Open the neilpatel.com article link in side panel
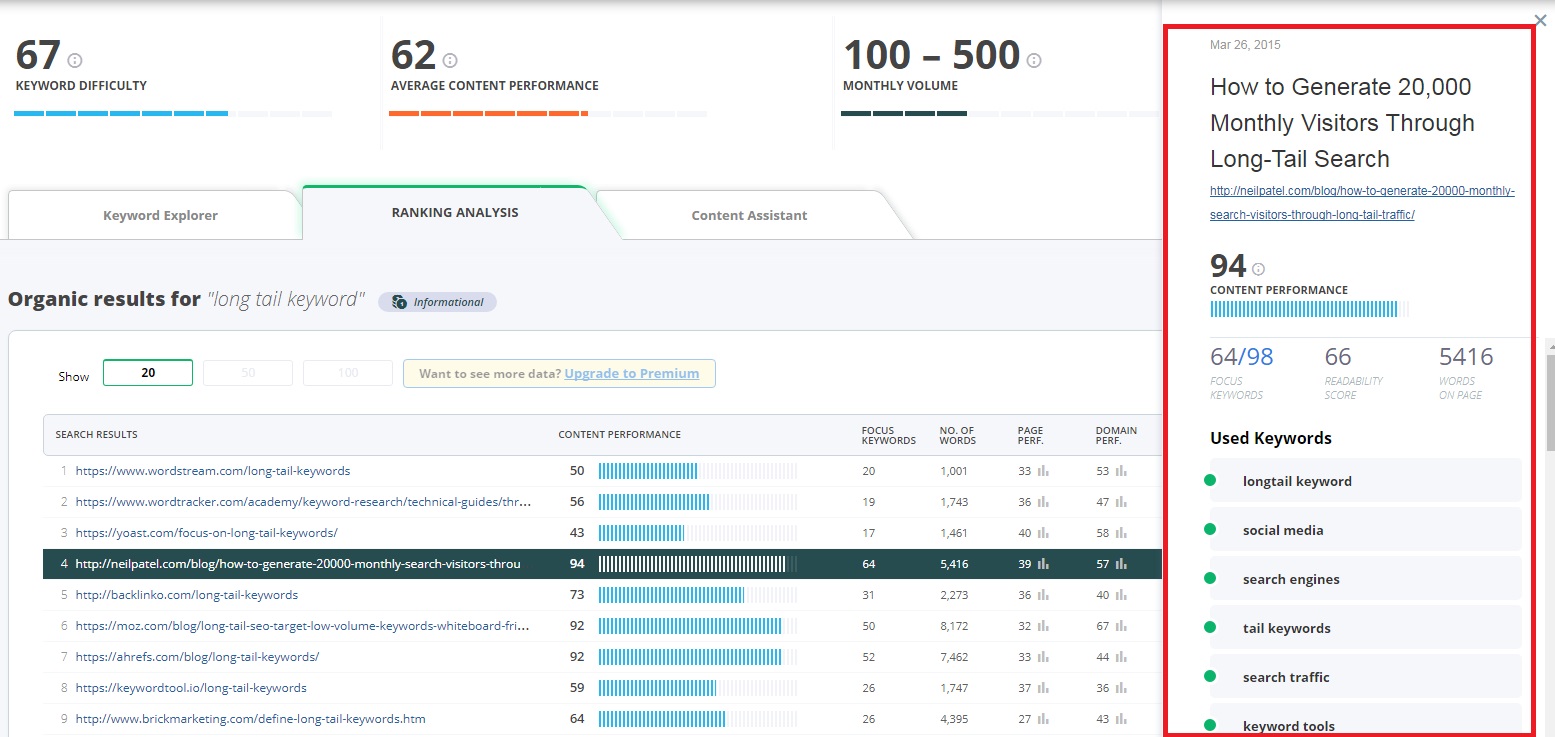Screen dimensions: 1555x737 (1362, 202)
